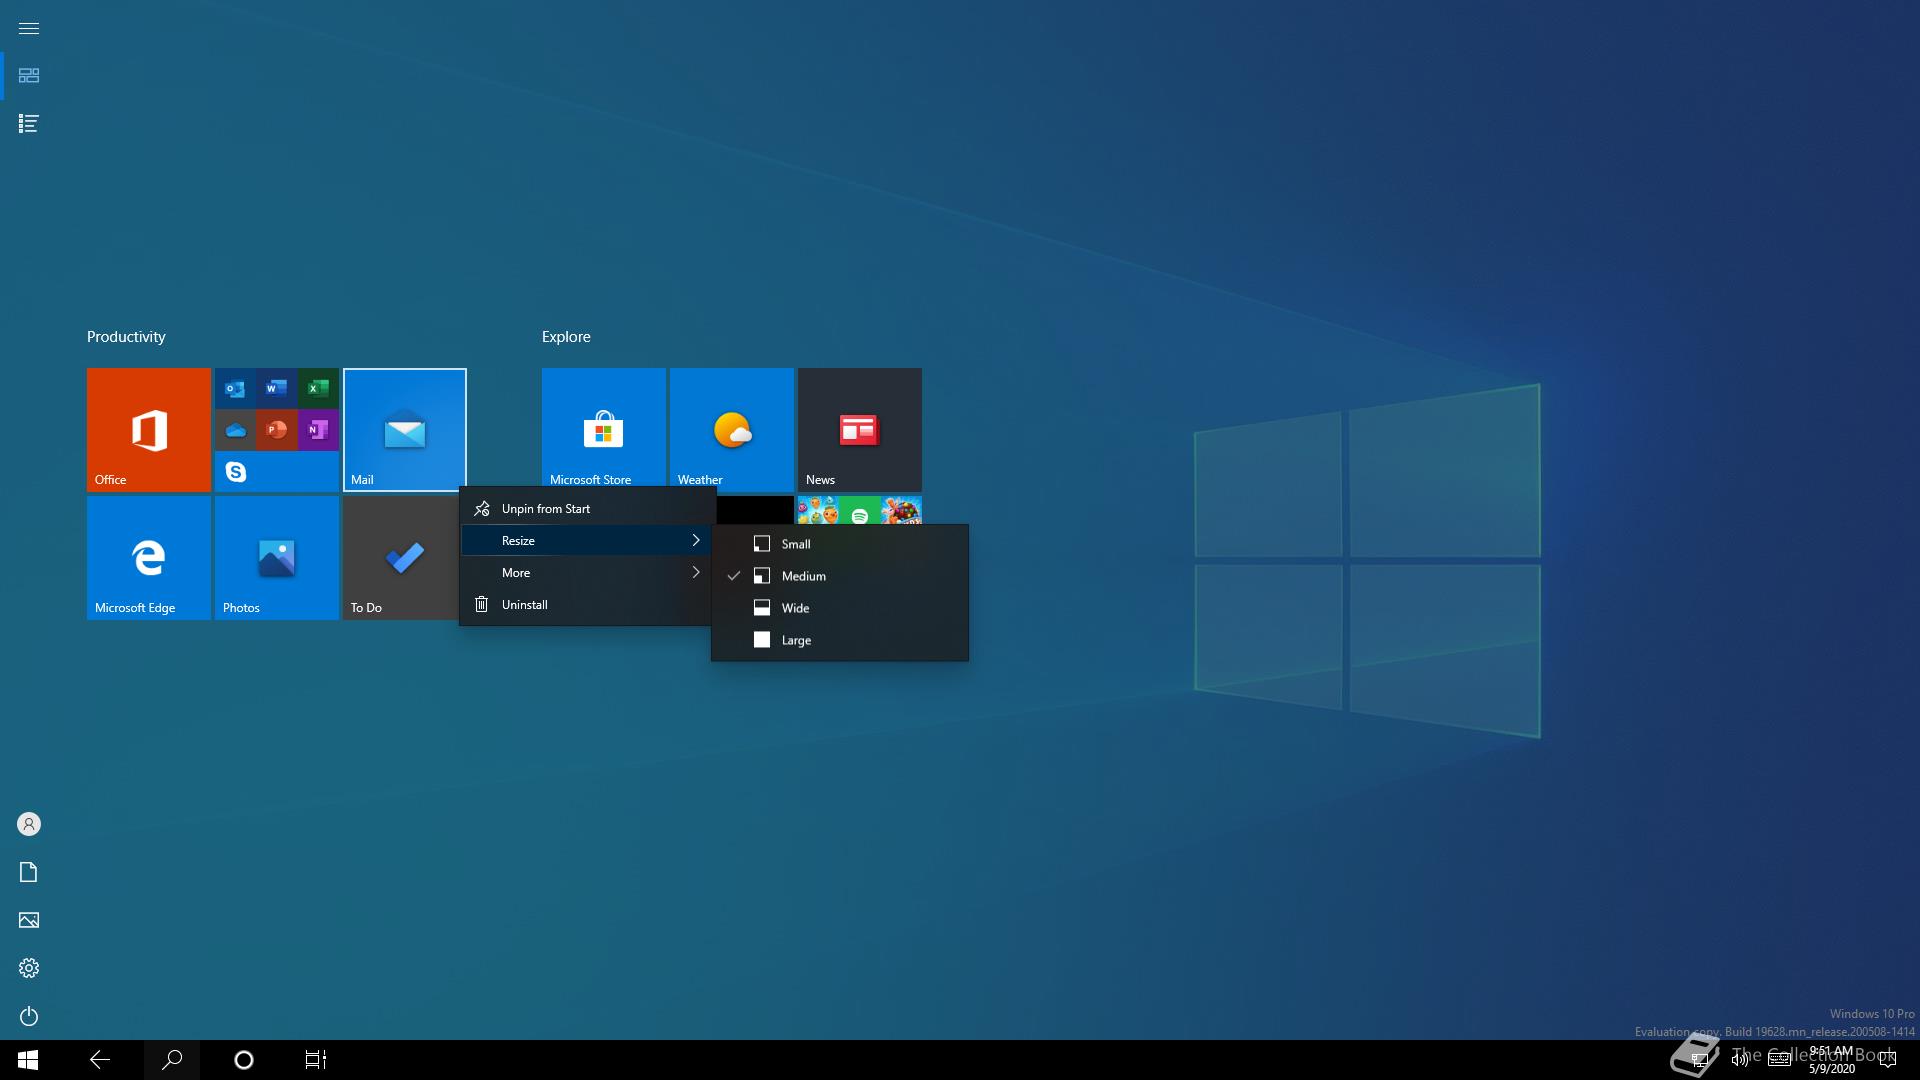The image size is (1920, 1080).
Task: Open the Mail tile
Action: pos(405,430)
